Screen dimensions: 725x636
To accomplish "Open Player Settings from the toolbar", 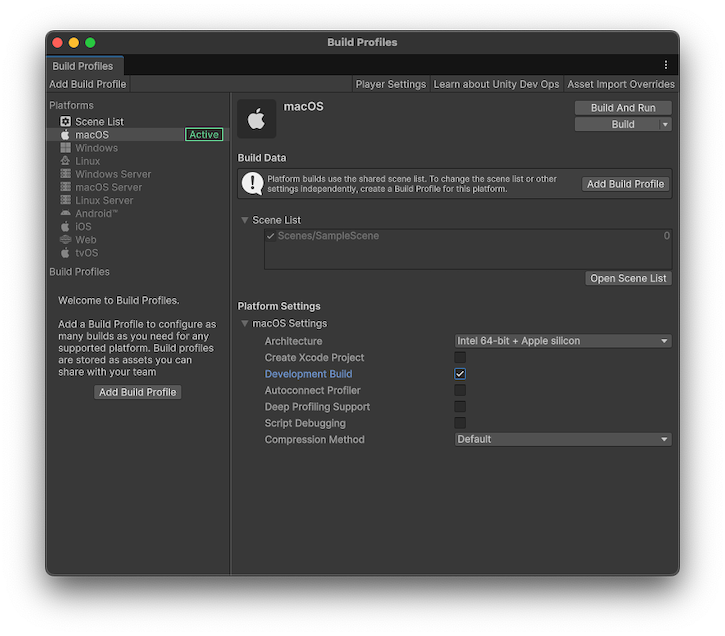I will 391,85.
